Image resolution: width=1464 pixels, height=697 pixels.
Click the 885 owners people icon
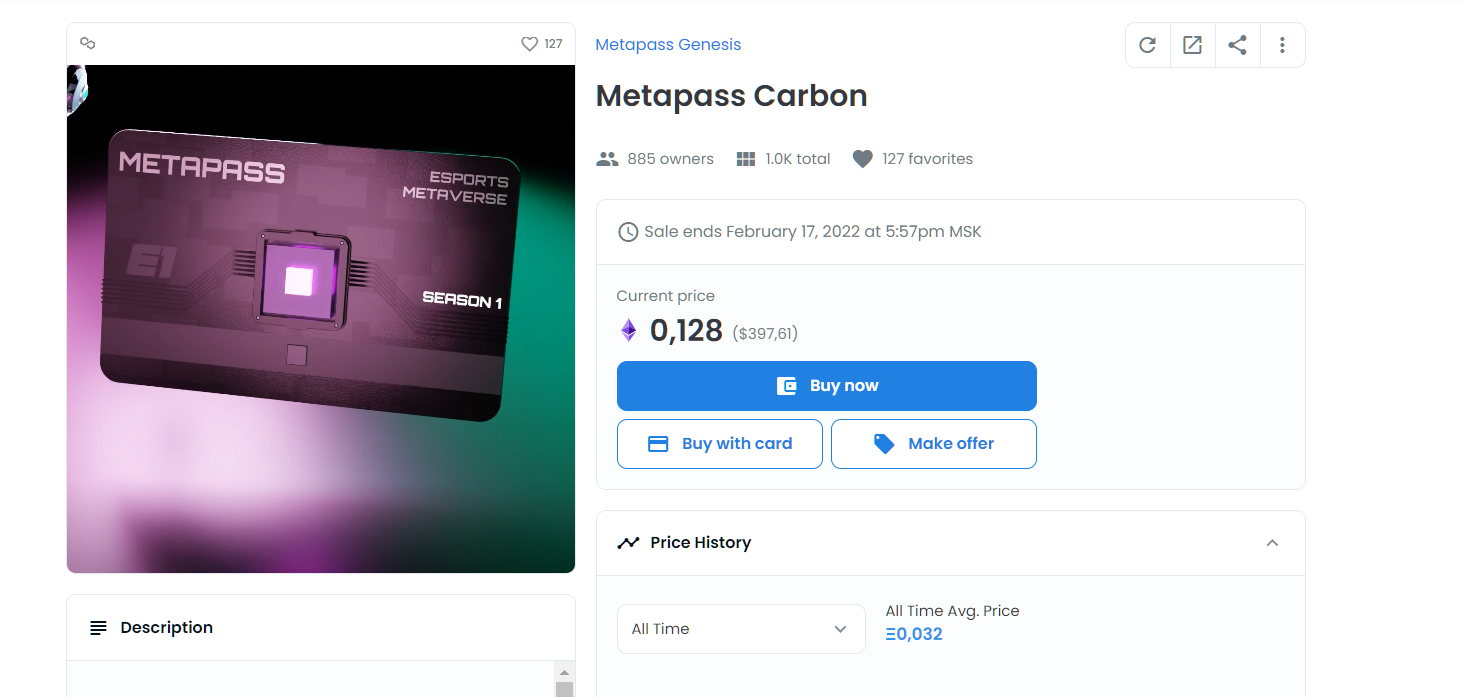pyautogui.click(x=607, y=159)
